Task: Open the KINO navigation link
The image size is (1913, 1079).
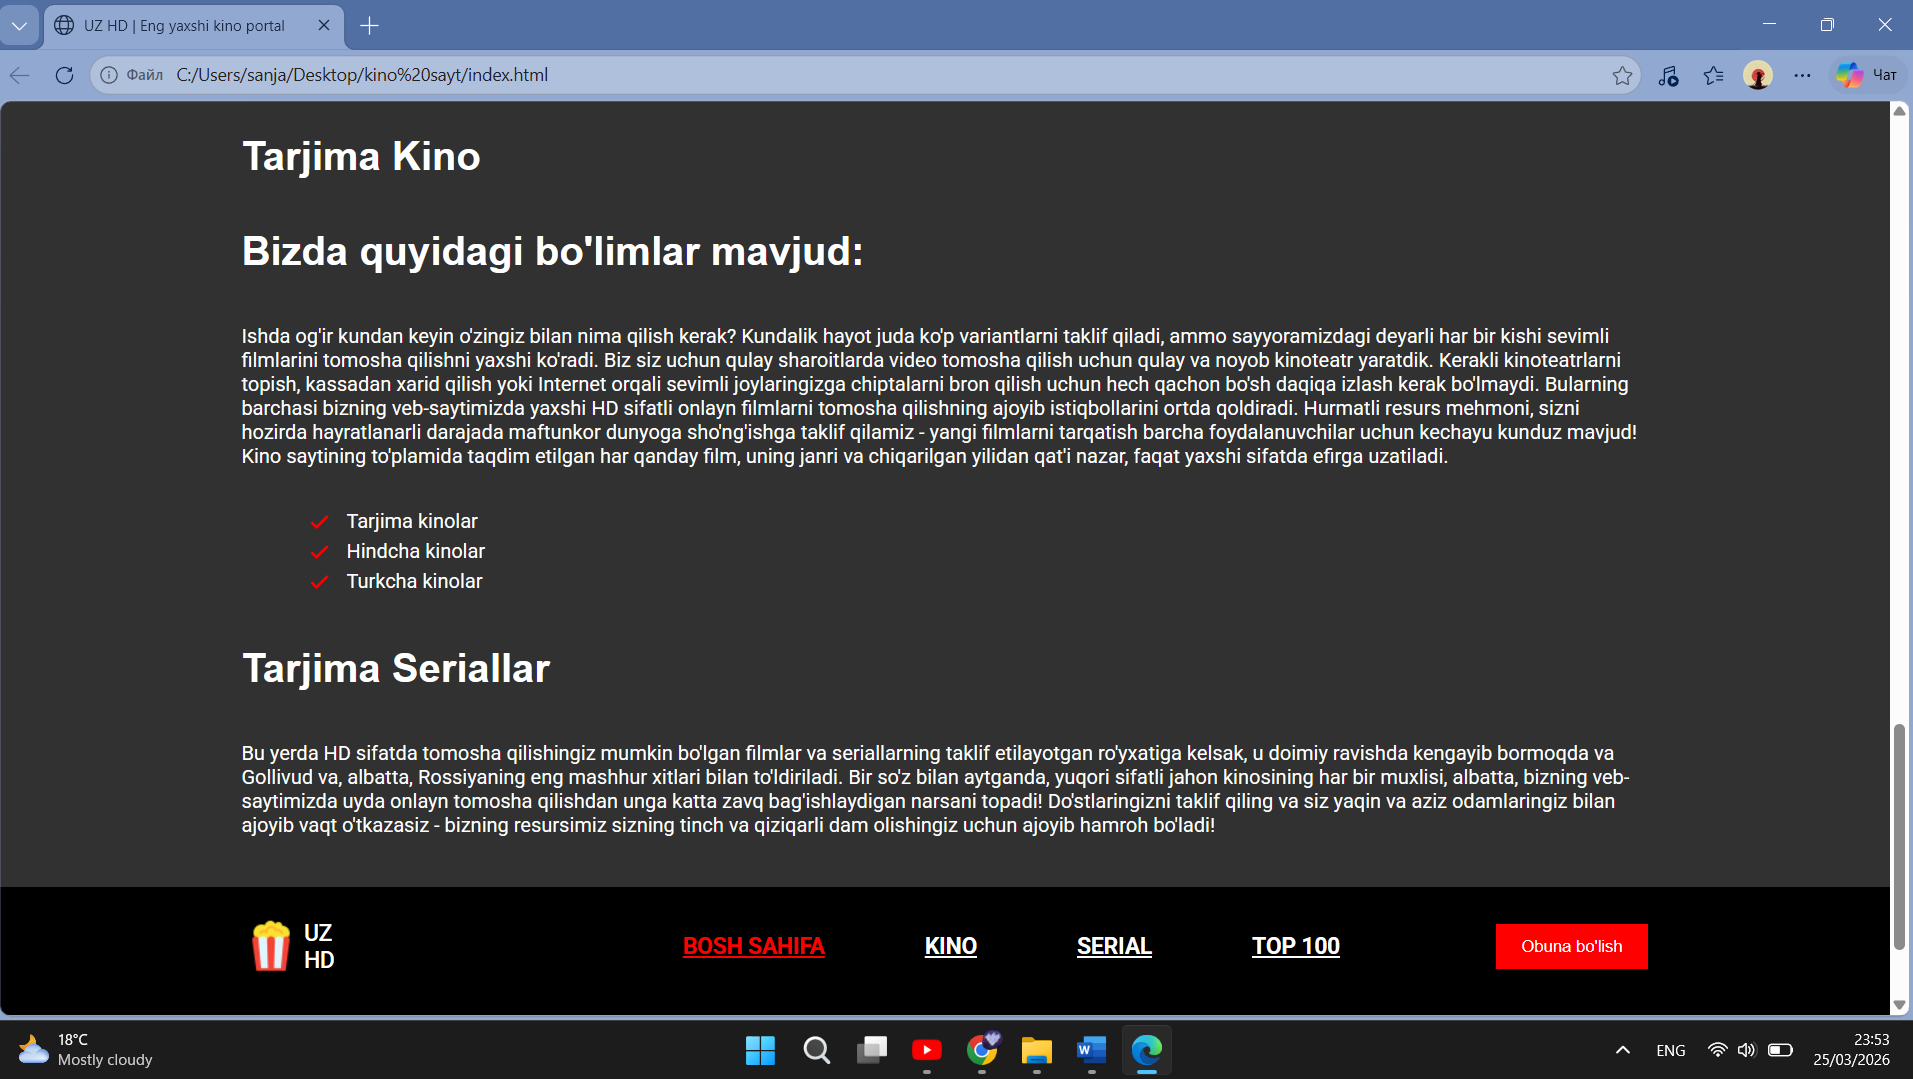Action: pos(950,946)
